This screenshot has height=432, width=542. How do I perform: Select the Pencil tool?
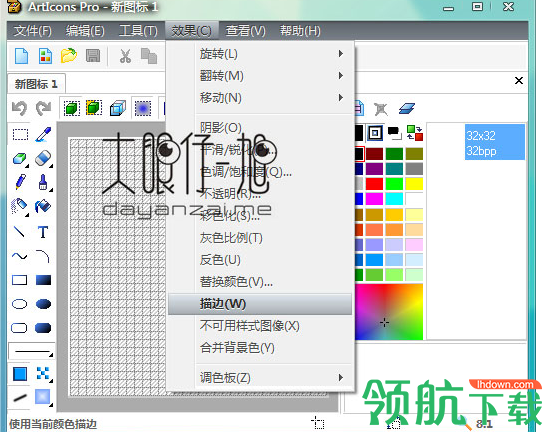click(20, 182)
